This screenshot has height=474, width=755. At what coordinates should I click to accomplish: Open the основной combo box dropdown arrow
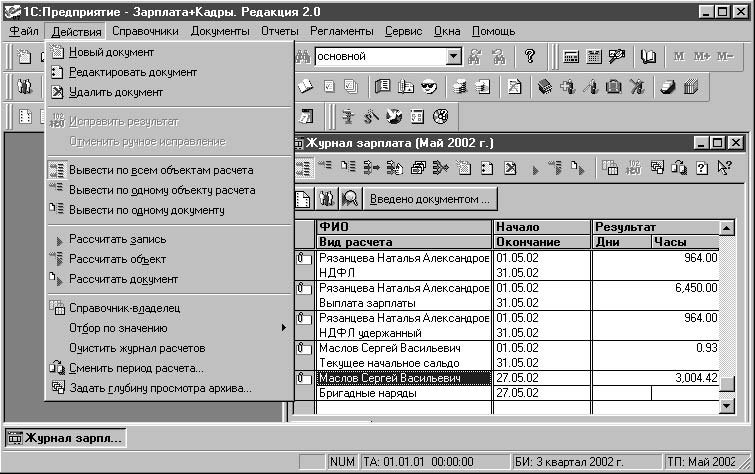tap(454, 57)
